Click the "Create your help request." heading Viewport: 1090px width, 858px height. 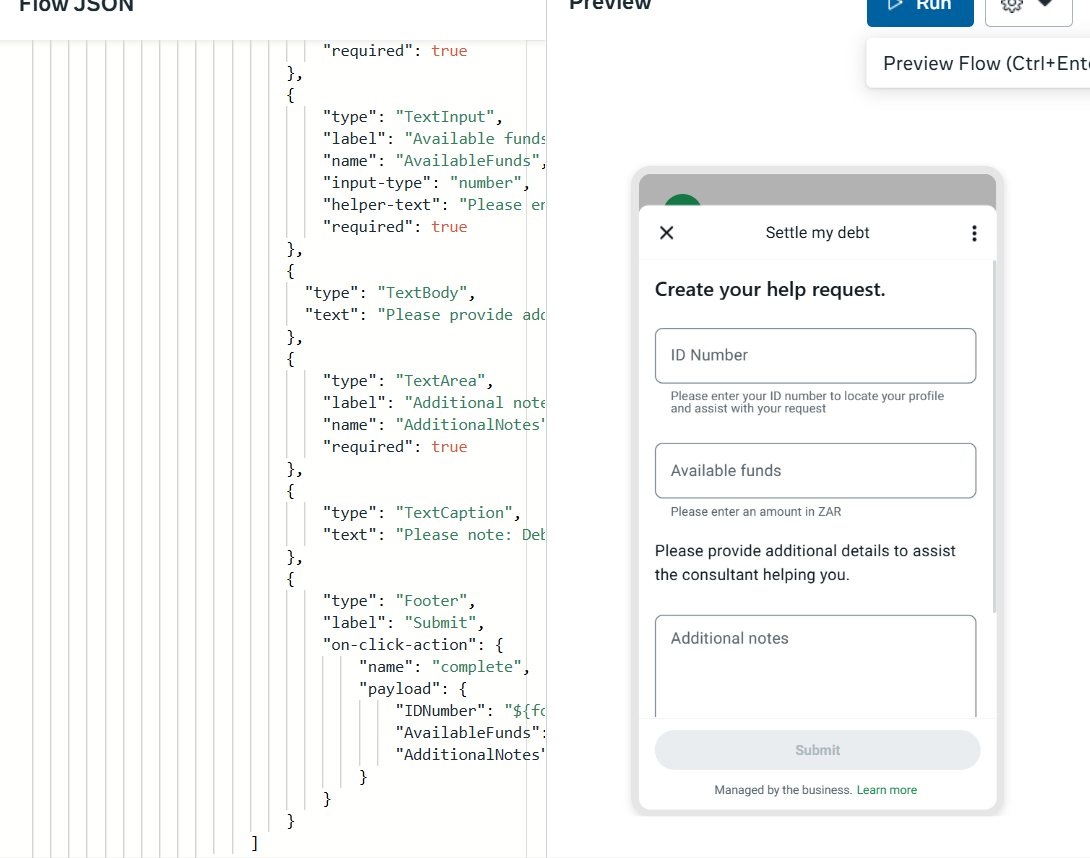point(770,290)
